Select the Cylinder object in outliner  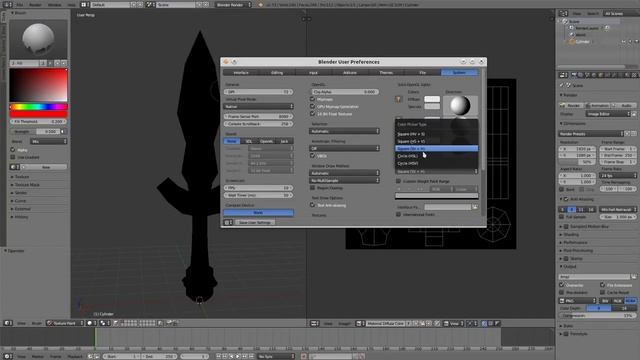582,42
